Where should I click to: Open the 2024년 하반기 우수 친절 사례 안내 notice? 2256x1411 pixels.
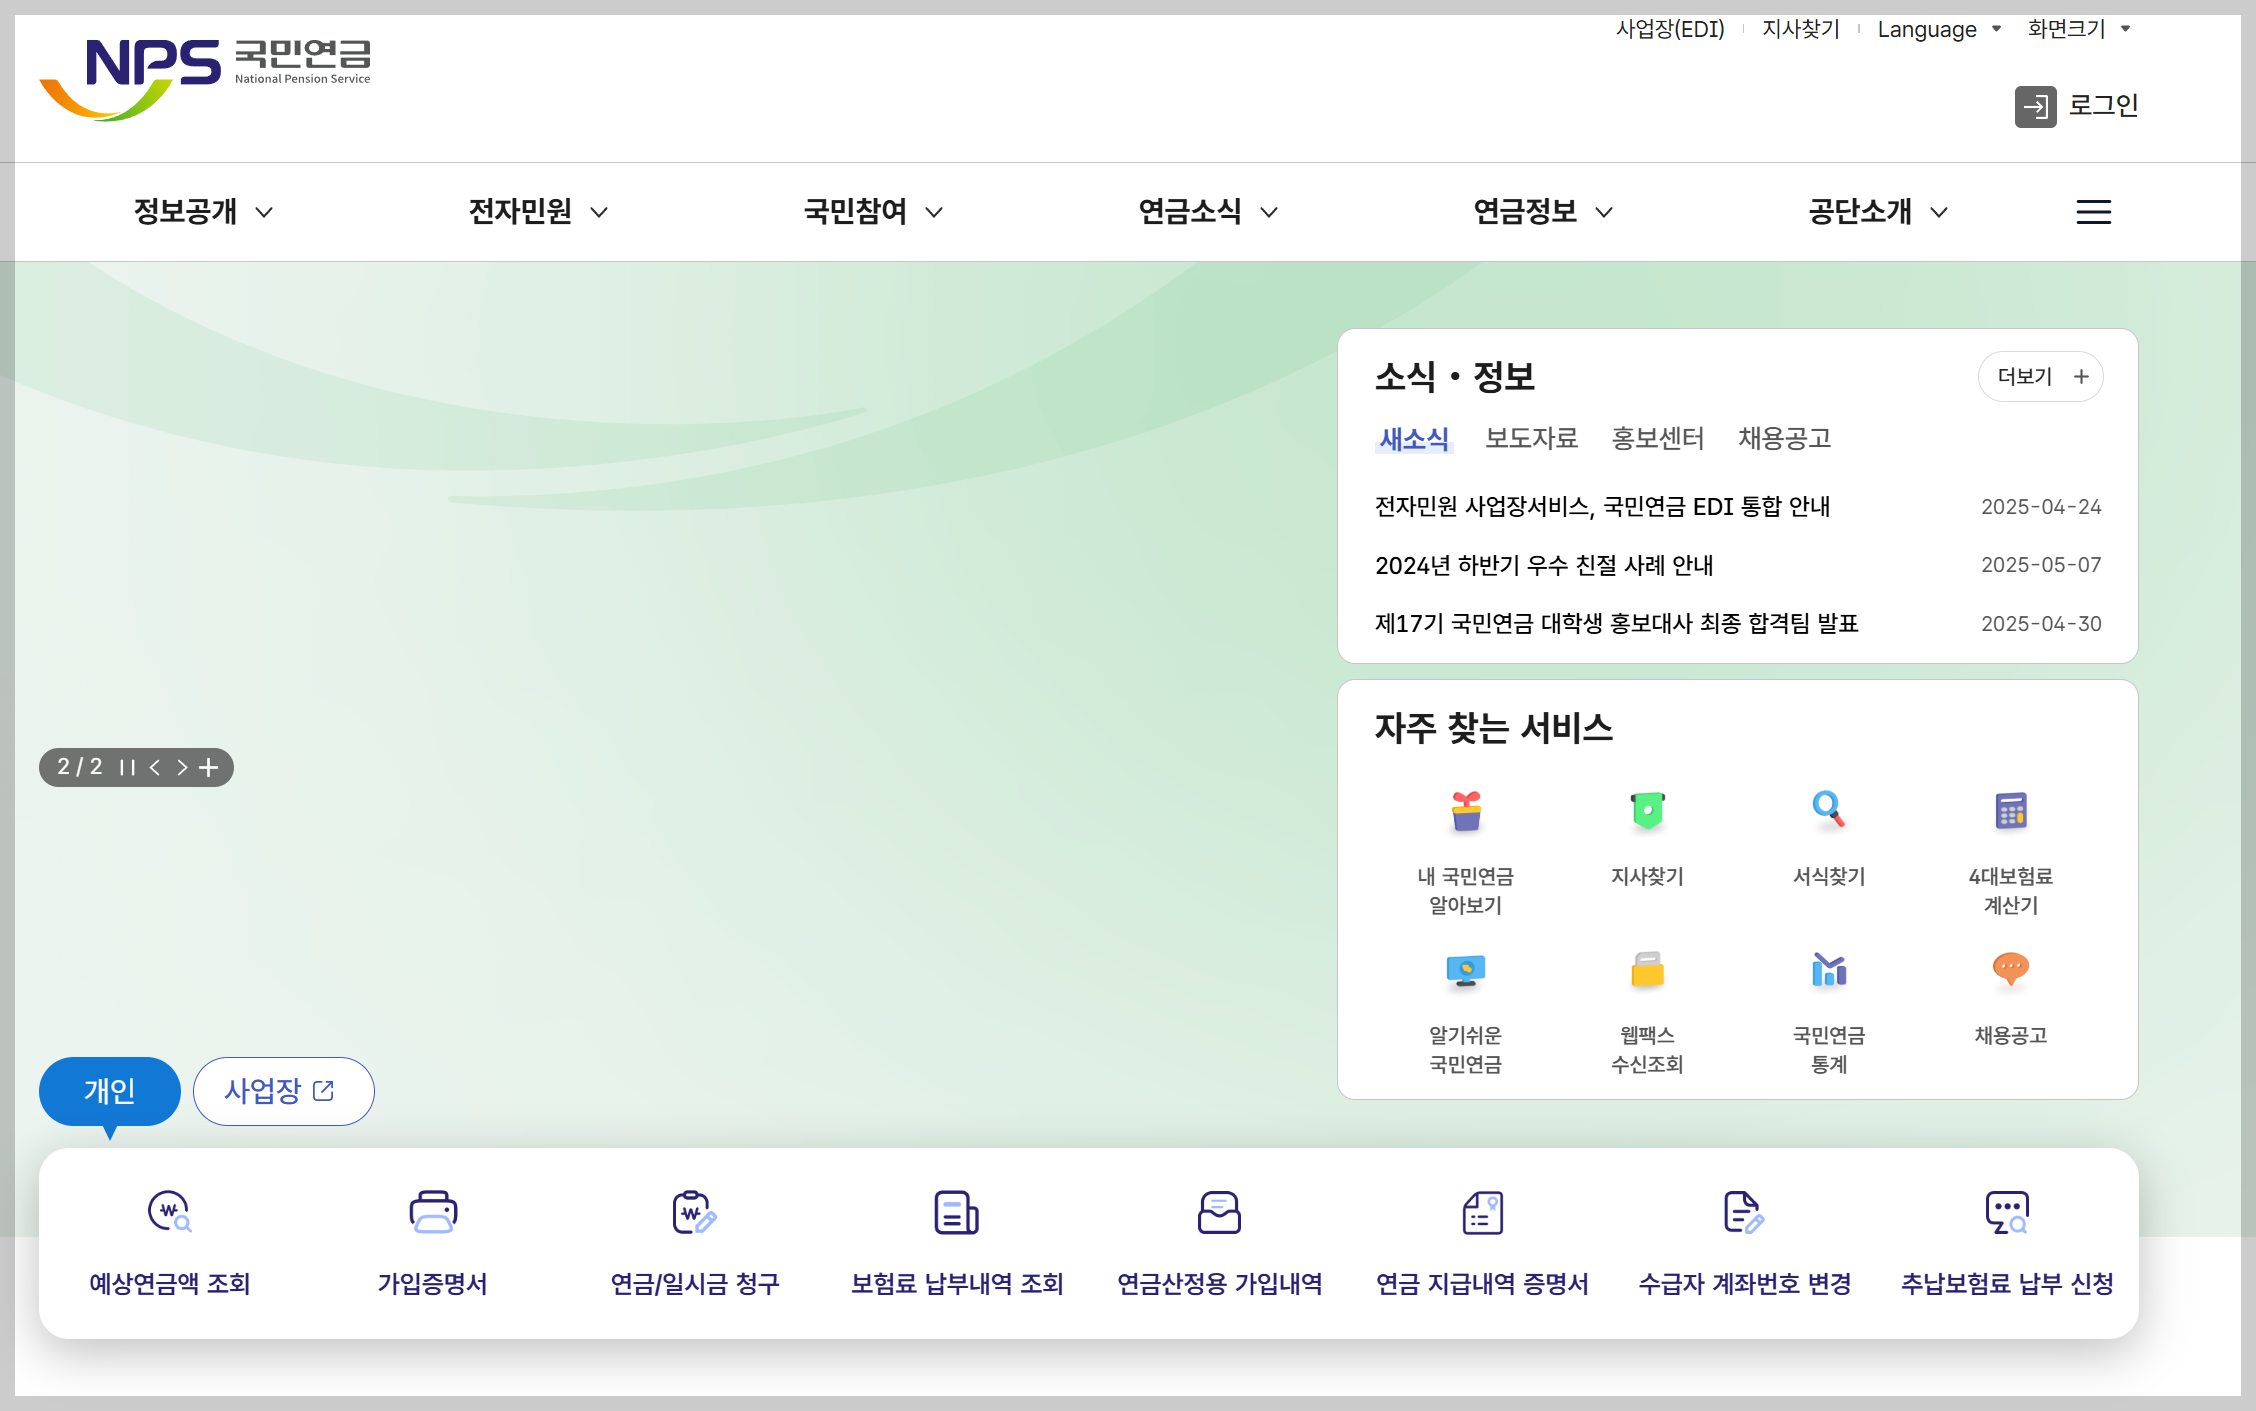point(1544,565)
